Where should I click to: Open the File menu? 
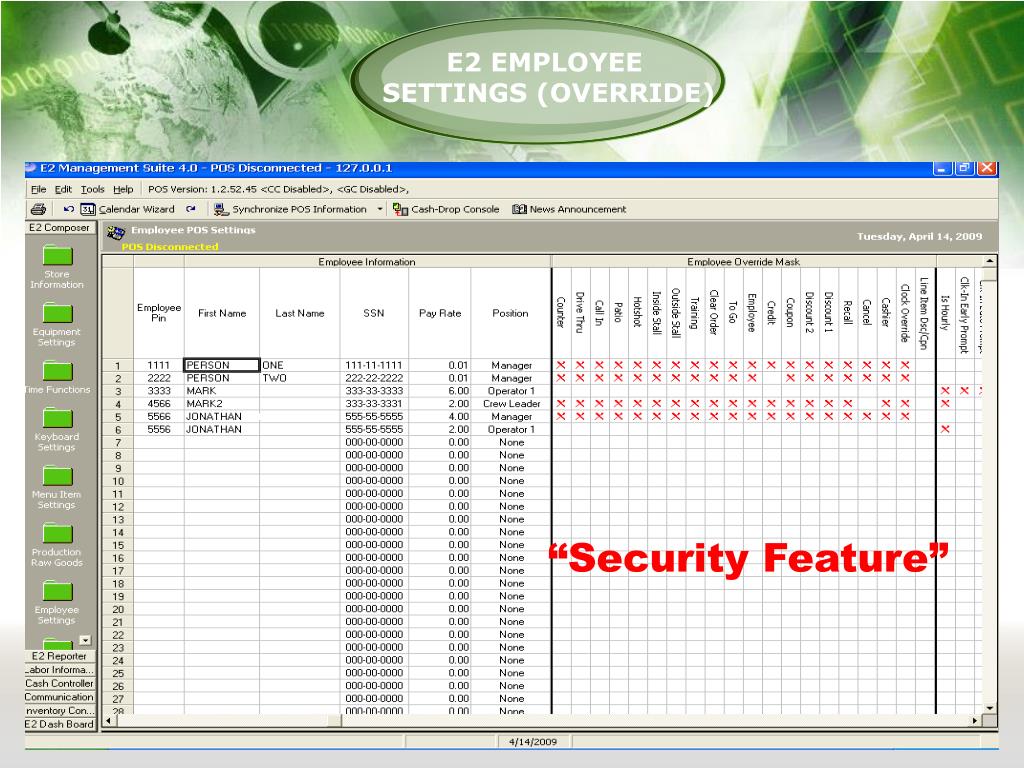39,189
